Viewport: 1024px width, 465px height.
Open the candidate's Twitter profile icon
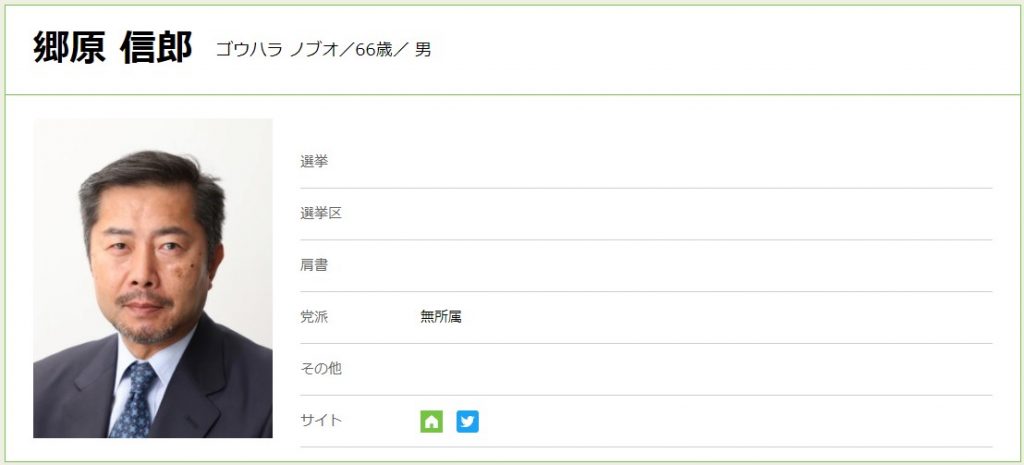pyautogui.click(x=467, y=421)
